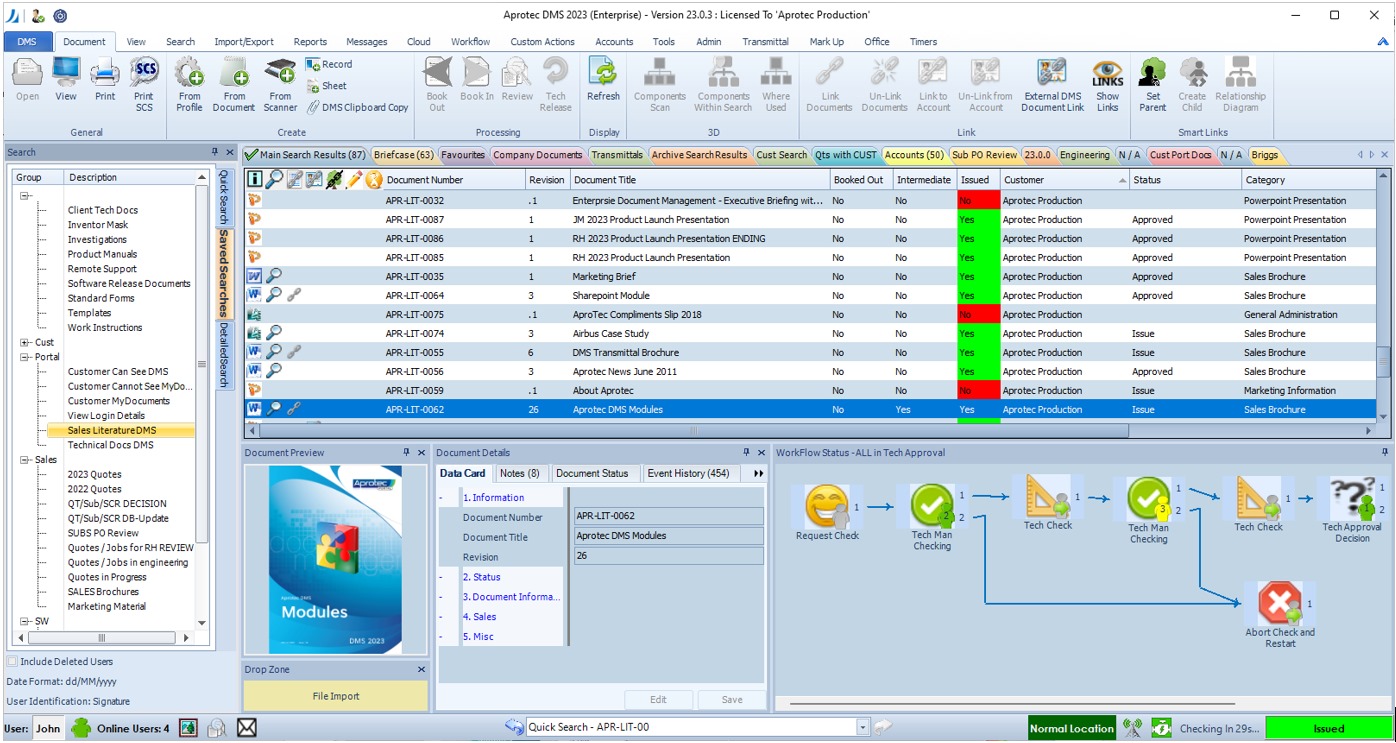This screenshot has height=743, width=1396.
Task: Switch to the Briefcase (63) tab
Action: click(x=404, y=155)
